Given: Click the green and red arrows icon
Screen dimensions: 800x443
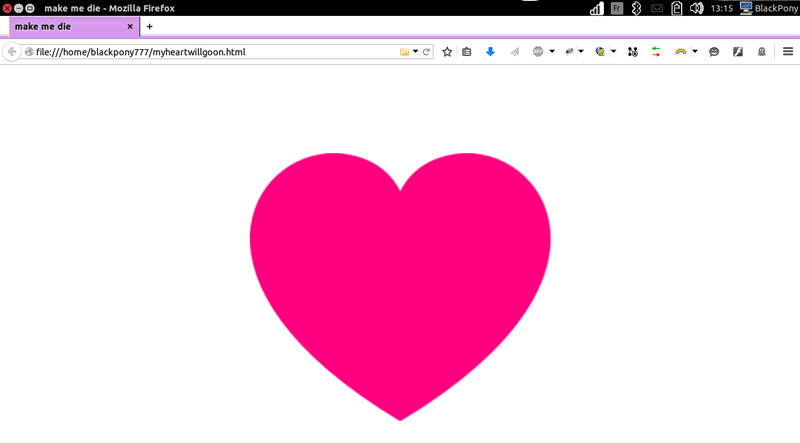Looking at the screenshot, I should 656,52.
